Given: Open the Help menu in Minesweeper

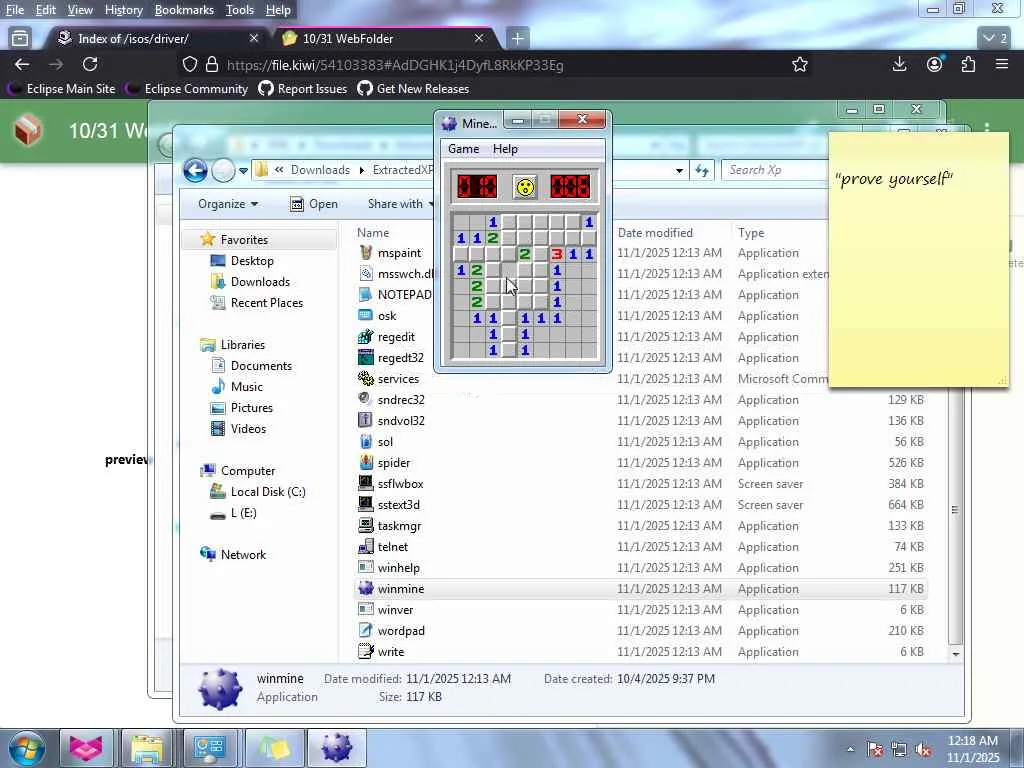Looking at the screenshot, I should tap(505, 149).
